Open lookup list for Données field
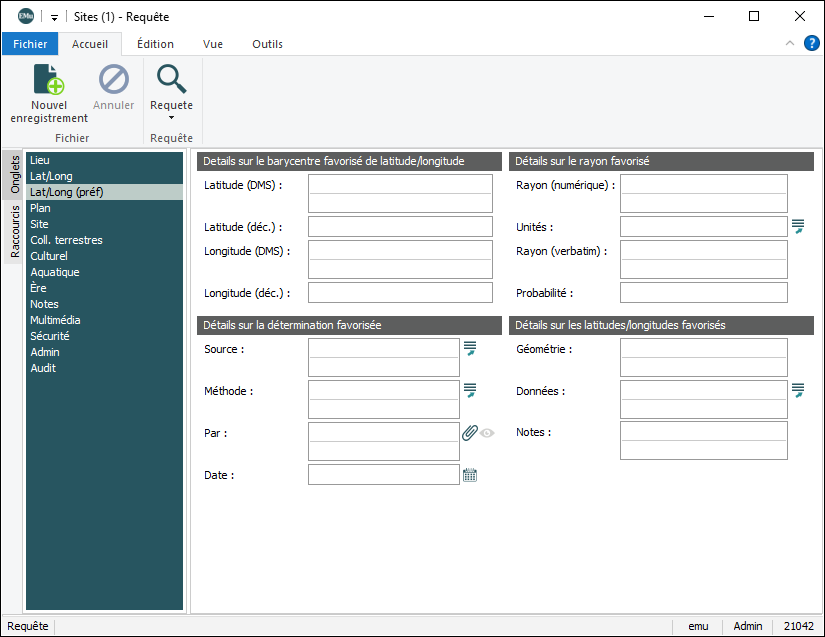Image resolution: width=825 pixels, height=637 pixels. [x=797, y=390]
